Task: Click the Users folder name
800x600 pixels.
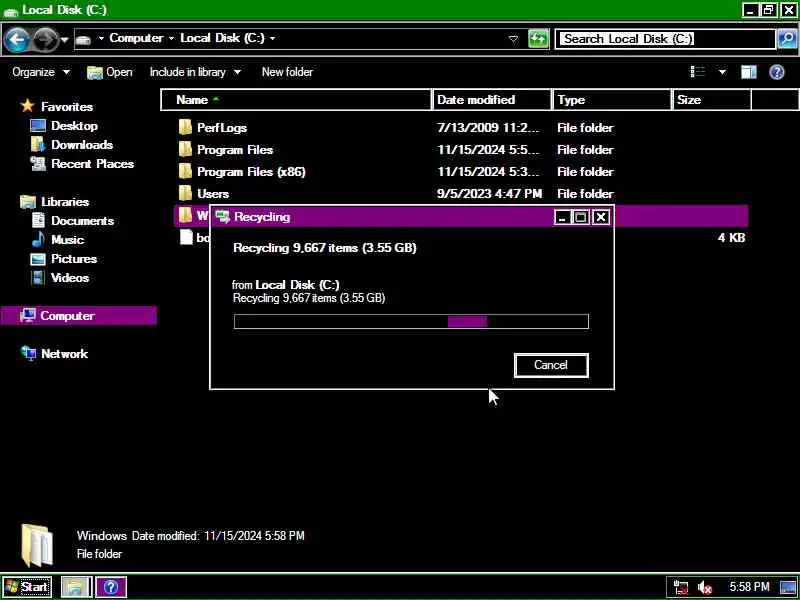Action: [213, 194]
